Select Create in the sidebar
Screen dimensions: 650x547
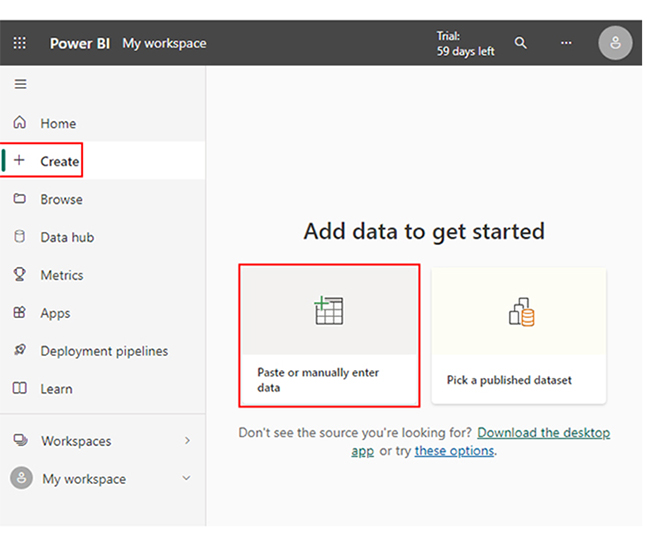click(x=59, y=161)
